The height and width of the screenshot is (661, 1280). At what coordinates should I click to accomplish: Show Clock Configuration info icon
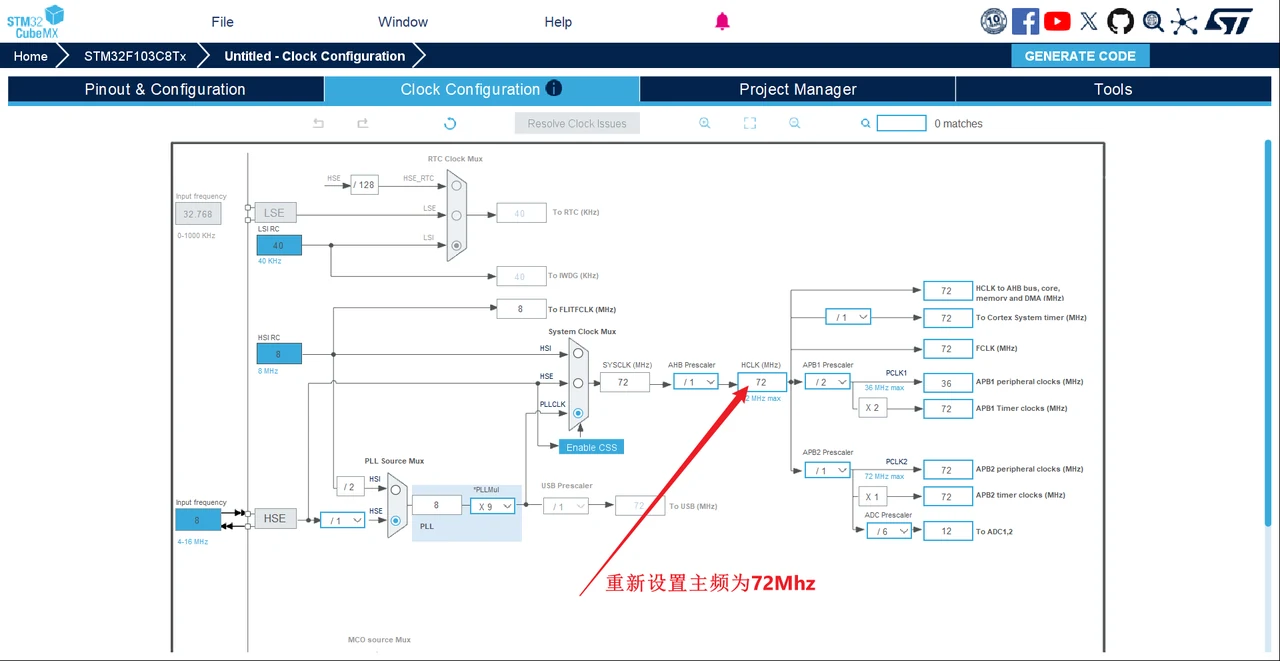(554, 88)
